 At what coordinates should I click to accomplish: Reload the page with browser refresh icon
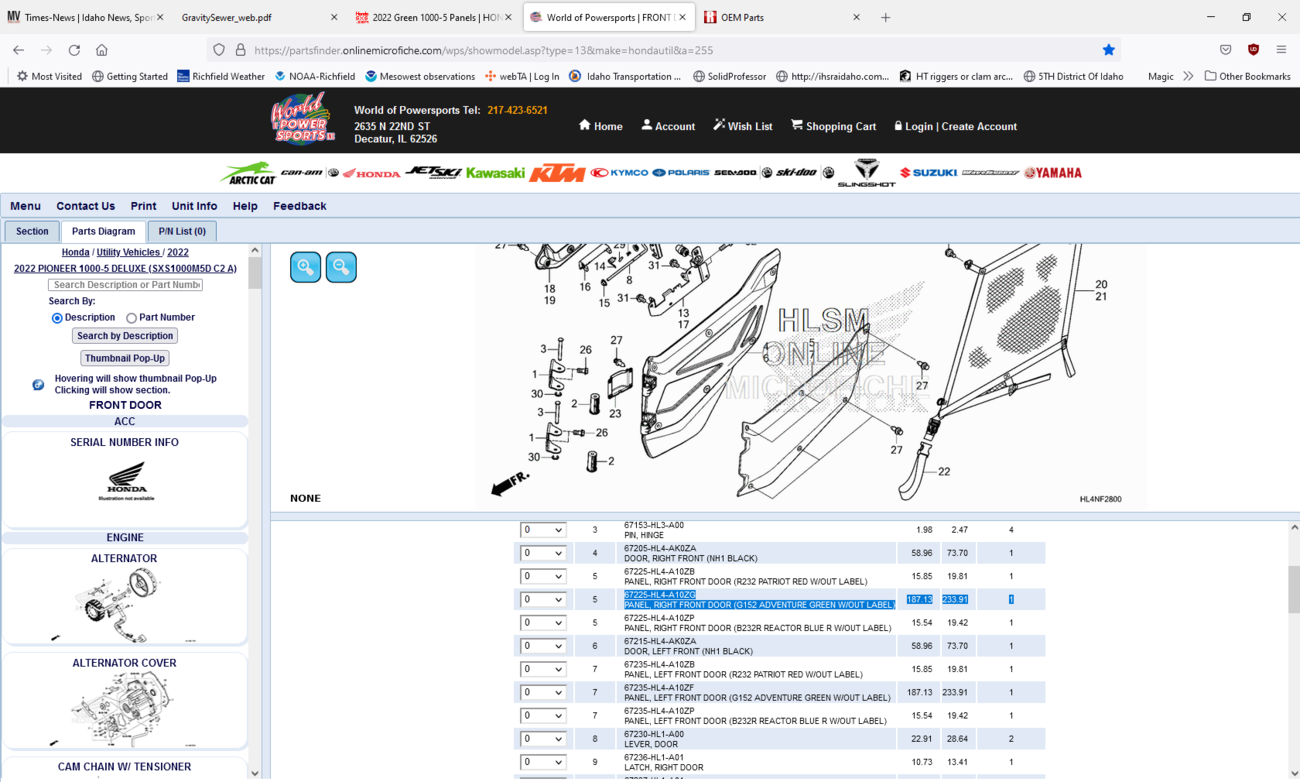(74, 50)
